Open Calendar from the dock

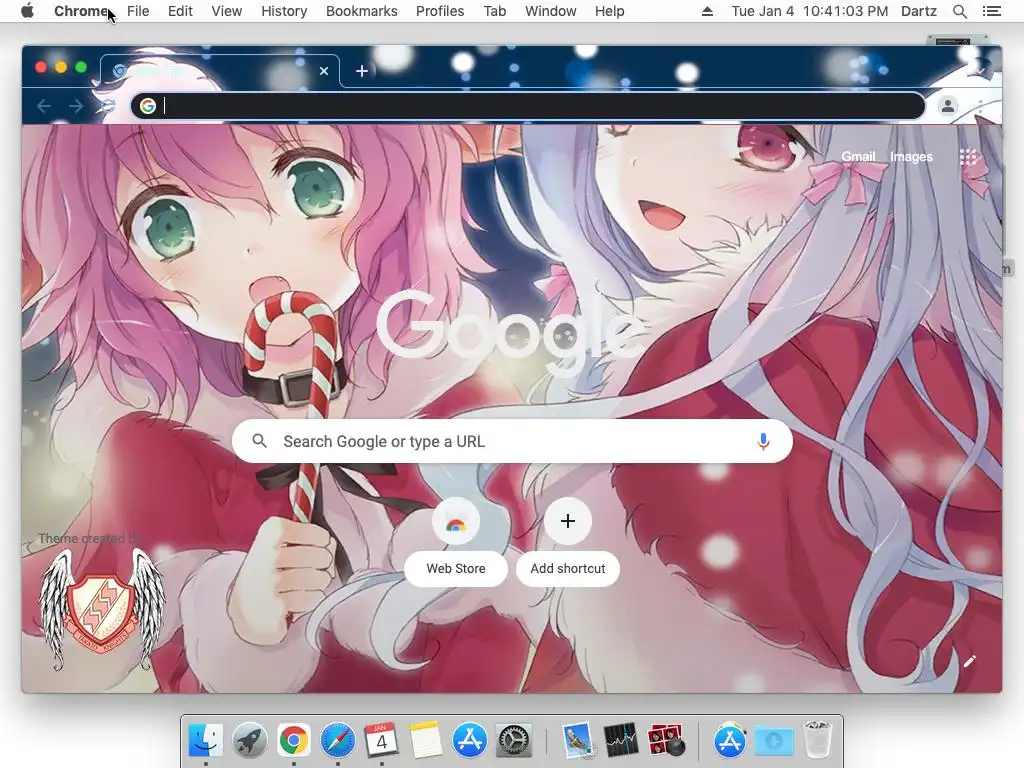coord(381,741)
